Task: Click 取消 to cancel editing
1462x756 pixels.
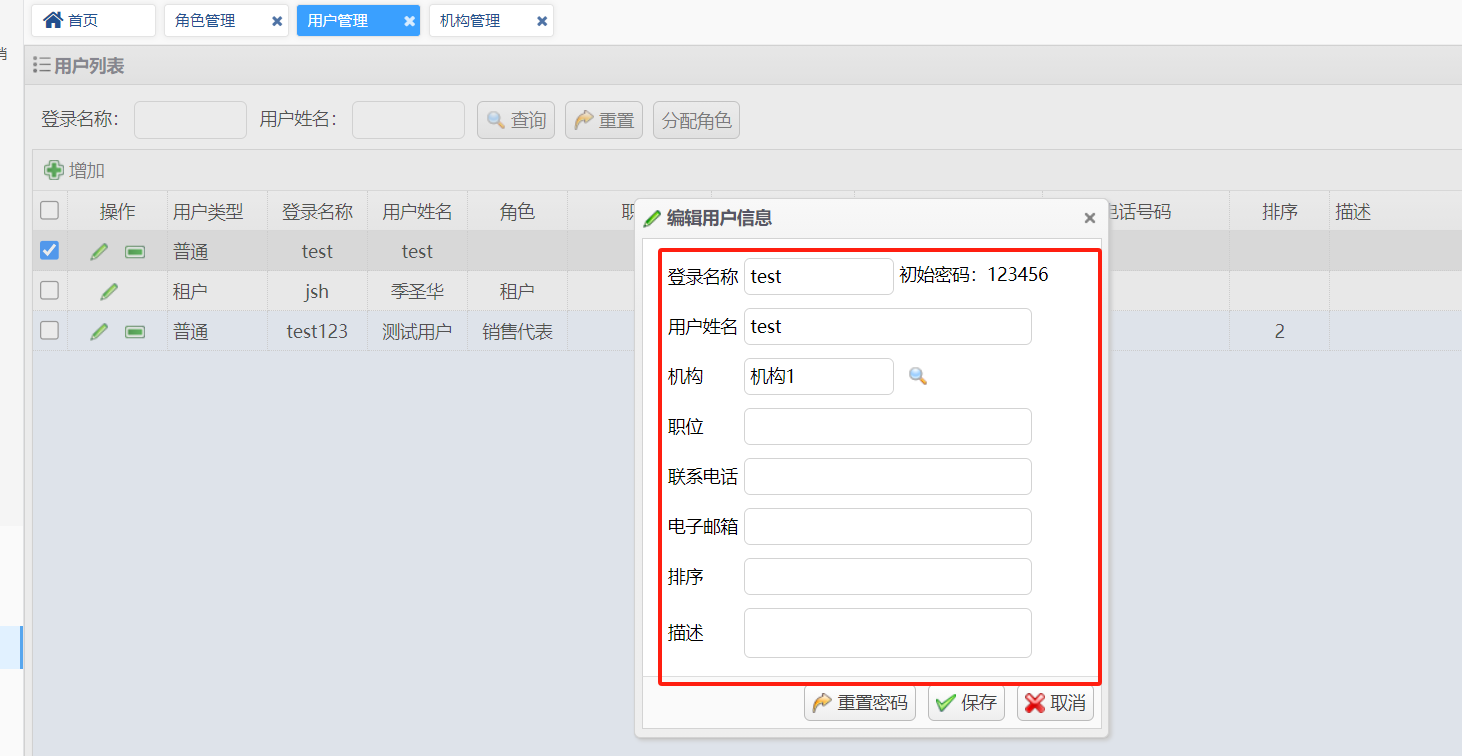Action: pos(1054,702)
